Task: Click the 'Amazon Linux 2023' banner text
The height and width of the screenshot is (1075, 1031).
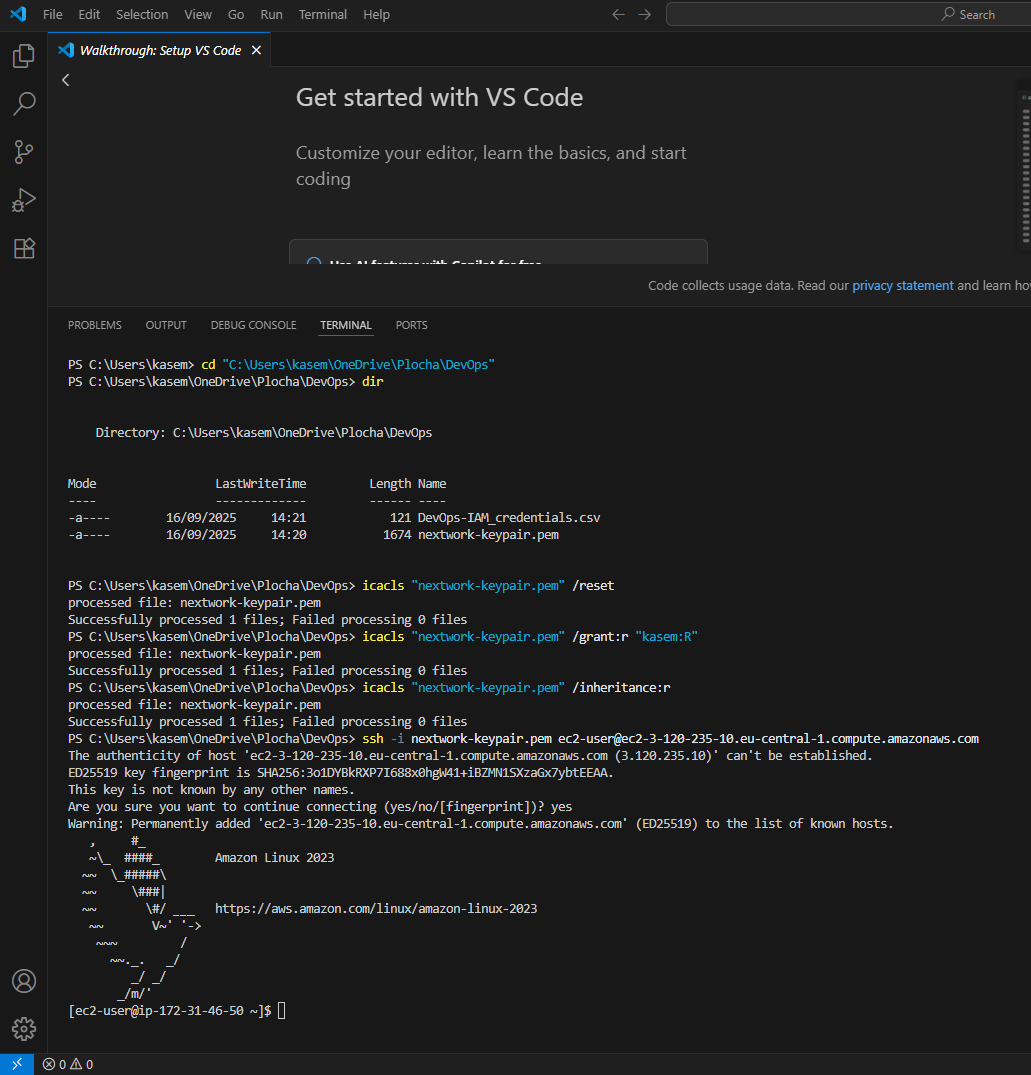Action: [275, 858]
